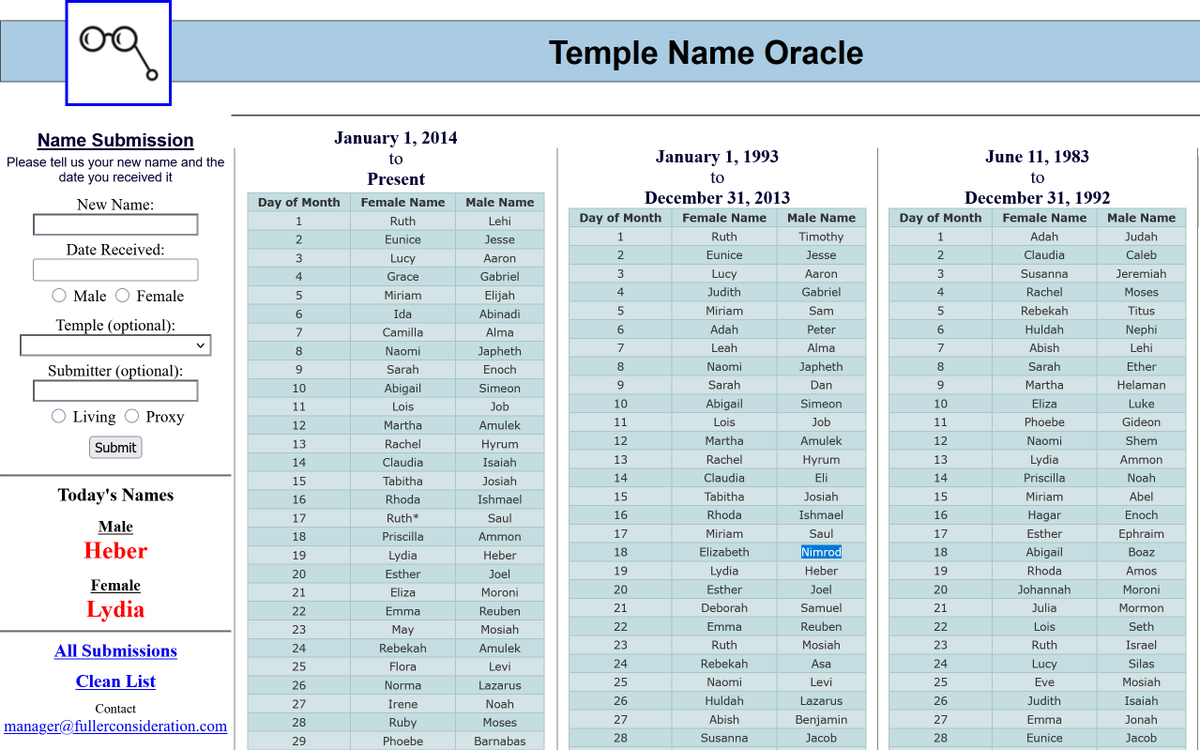Click Benjamin male name cell

821,719
